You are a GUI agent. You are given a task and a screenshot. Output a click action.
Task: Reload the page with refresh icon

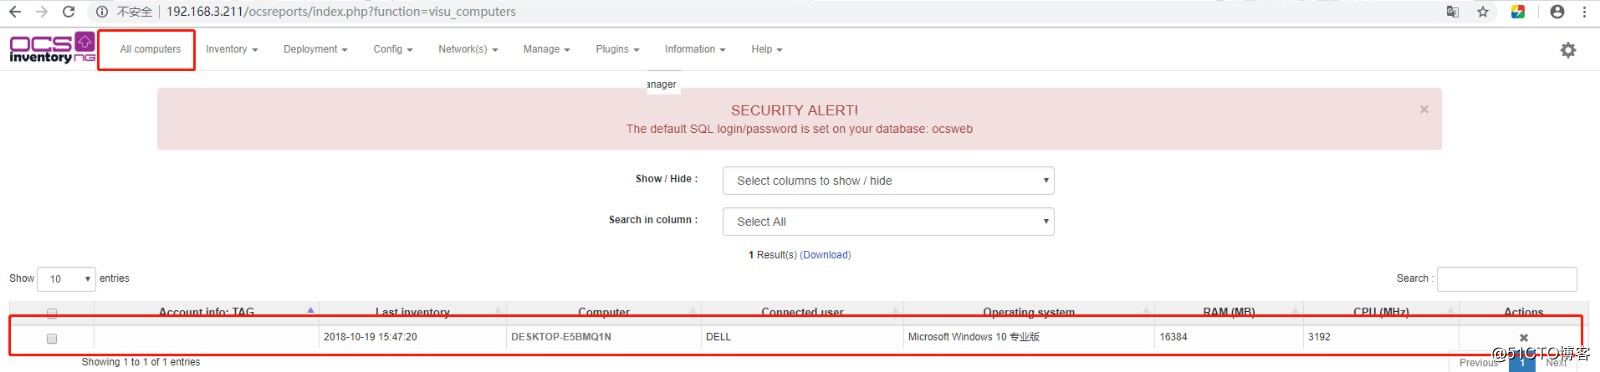tap(68, 12)
